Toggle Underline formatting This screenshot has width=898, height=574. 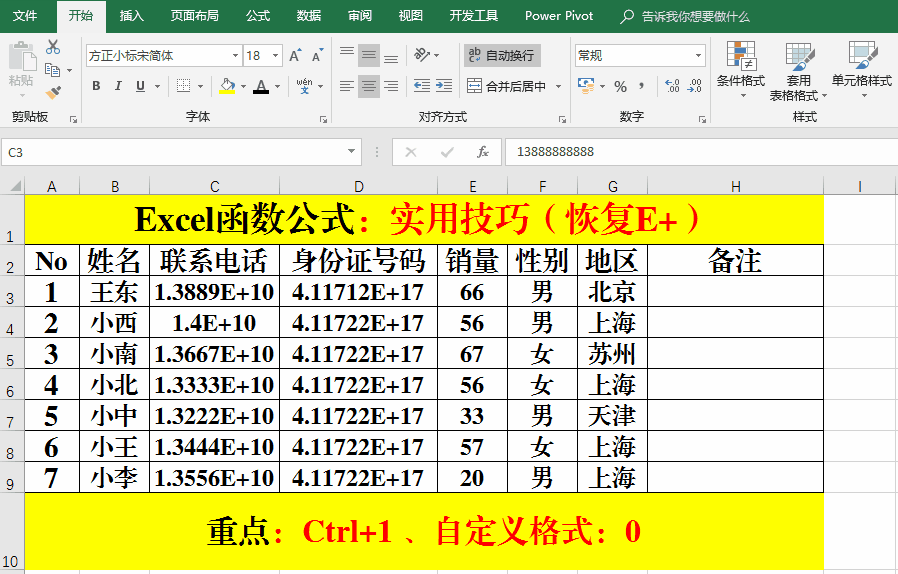pos(140,86)
